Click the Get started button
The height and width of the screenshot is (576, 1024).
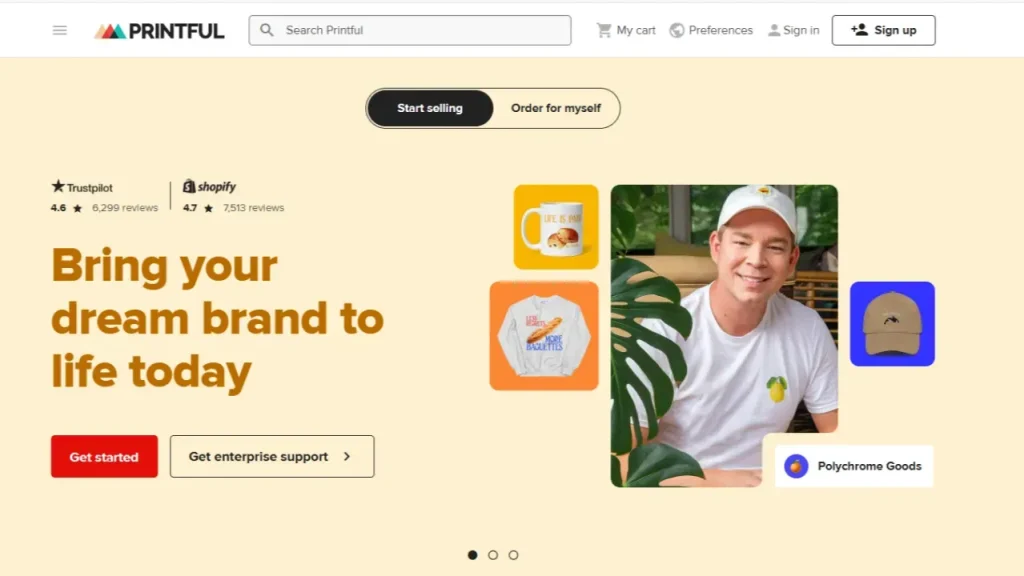tap(104, 456)
